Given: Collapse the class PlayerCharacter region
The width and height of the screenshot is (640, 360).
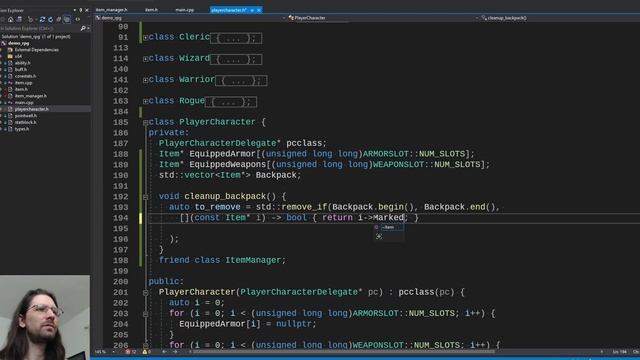Looking at the screenshot, I should (145, 122).
